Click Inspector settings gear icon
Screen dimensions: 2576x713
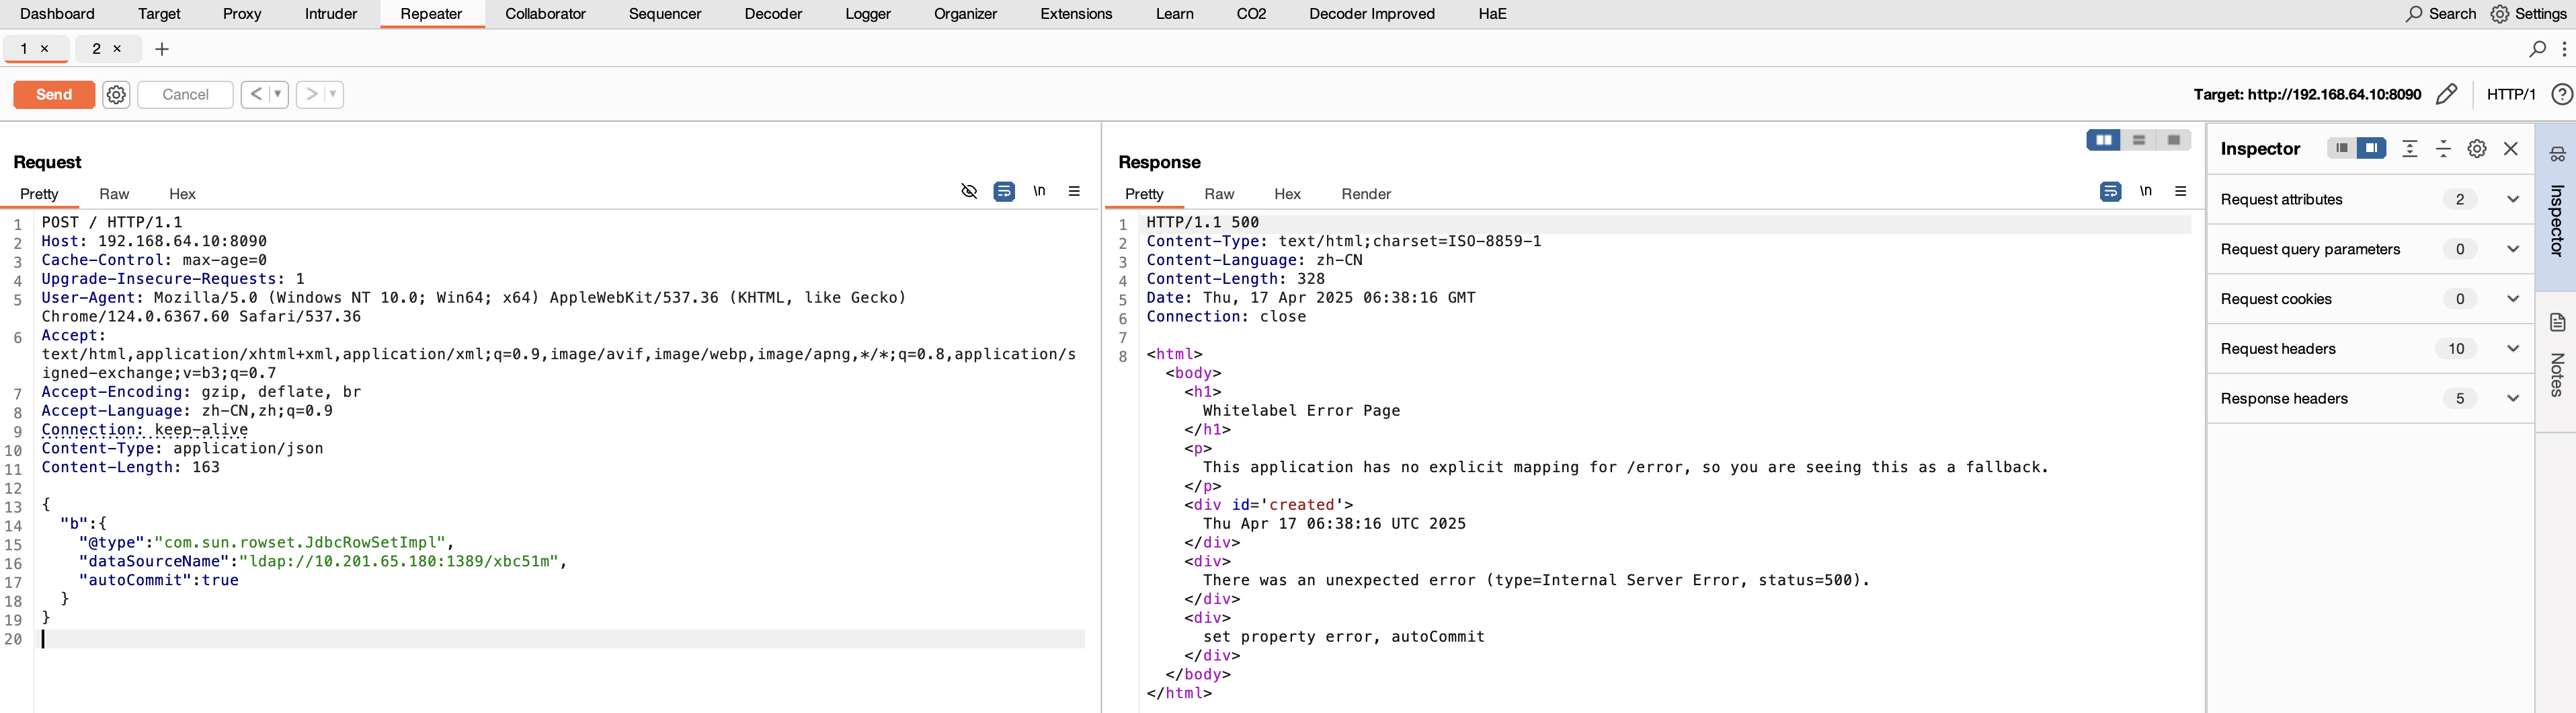pos(2476,149)
